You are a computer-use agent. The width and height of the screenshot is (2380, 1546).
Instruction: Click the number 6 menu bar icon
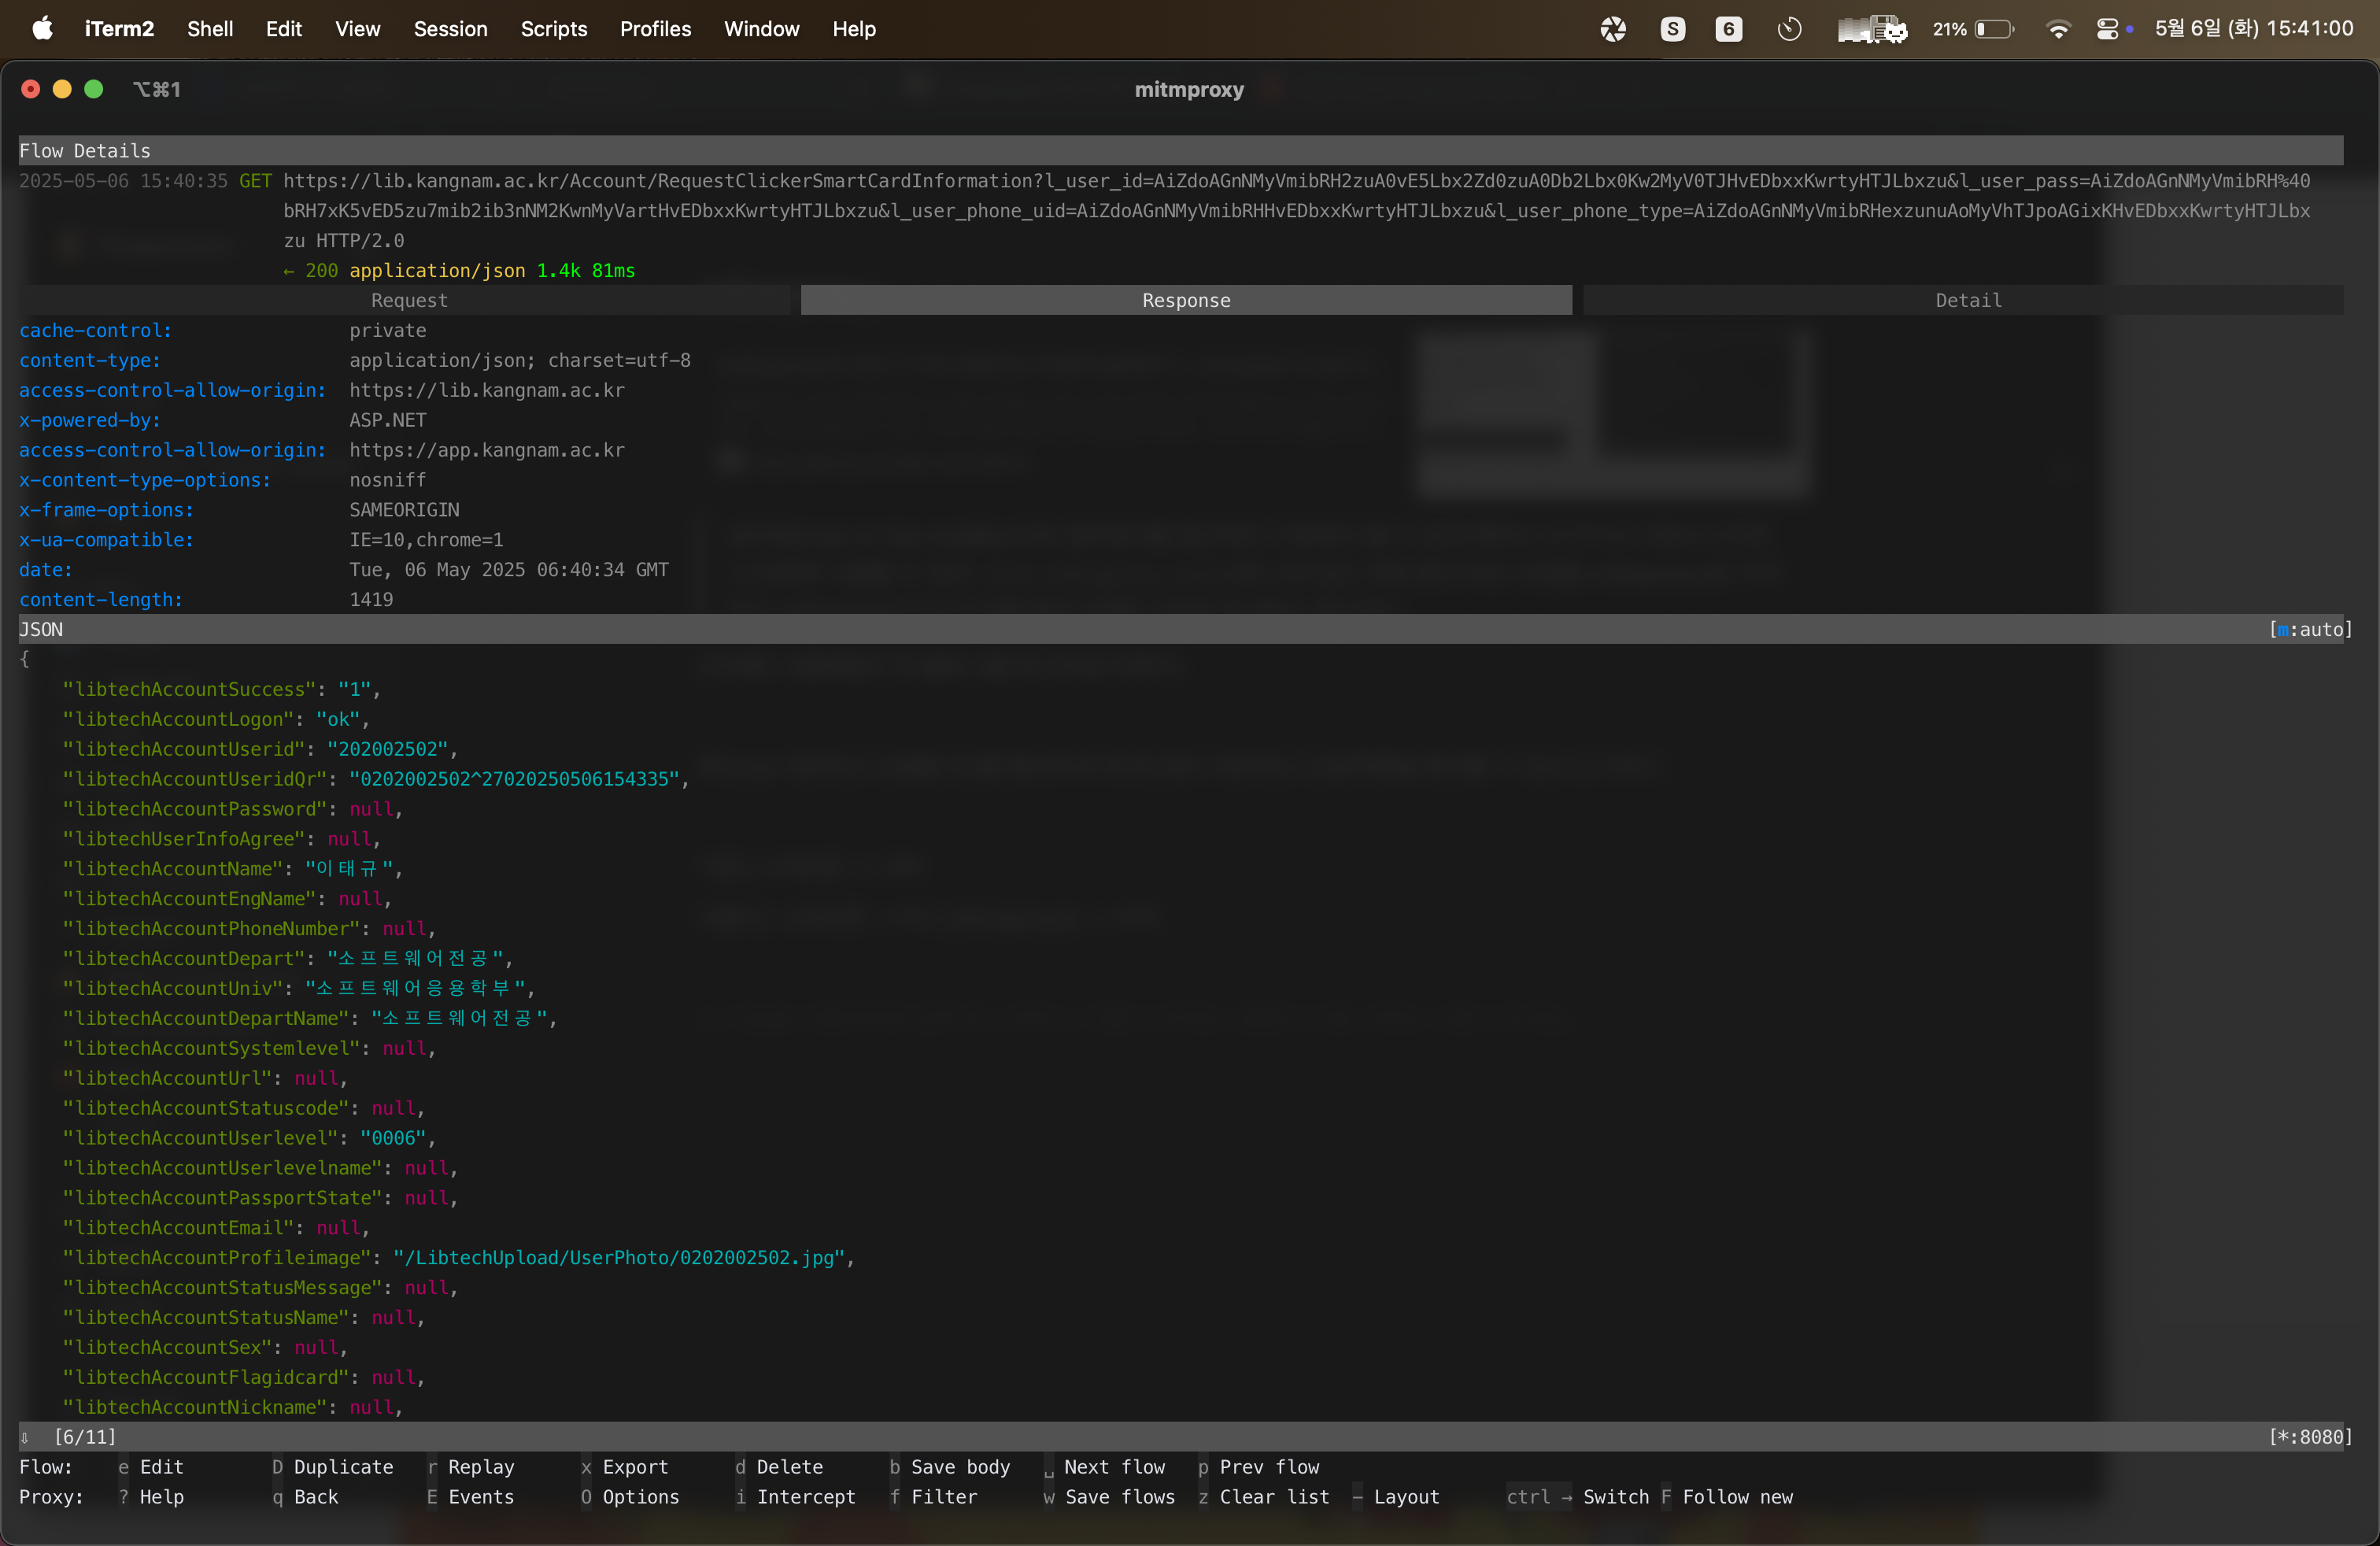pyautogui.click(x=1728, y=29)
